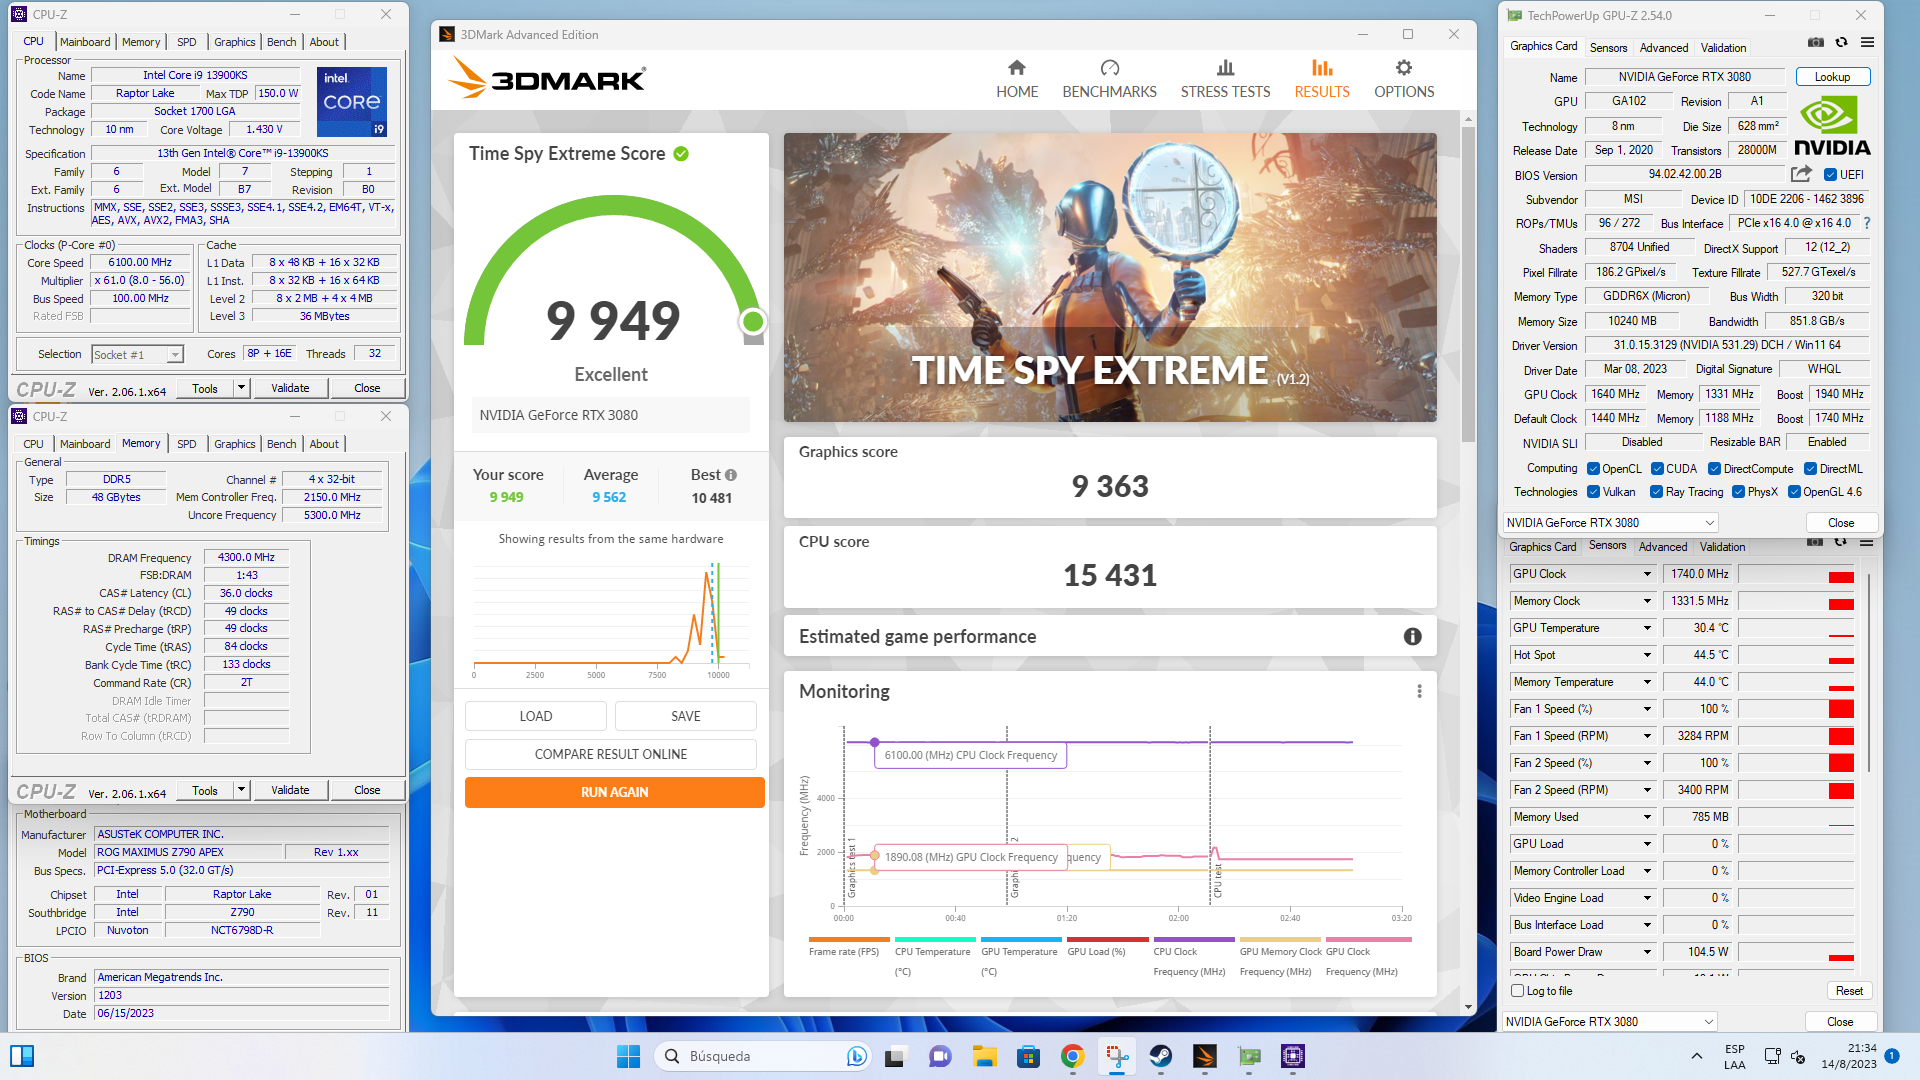Toggle CUDA checkbox

[1657, 469]
